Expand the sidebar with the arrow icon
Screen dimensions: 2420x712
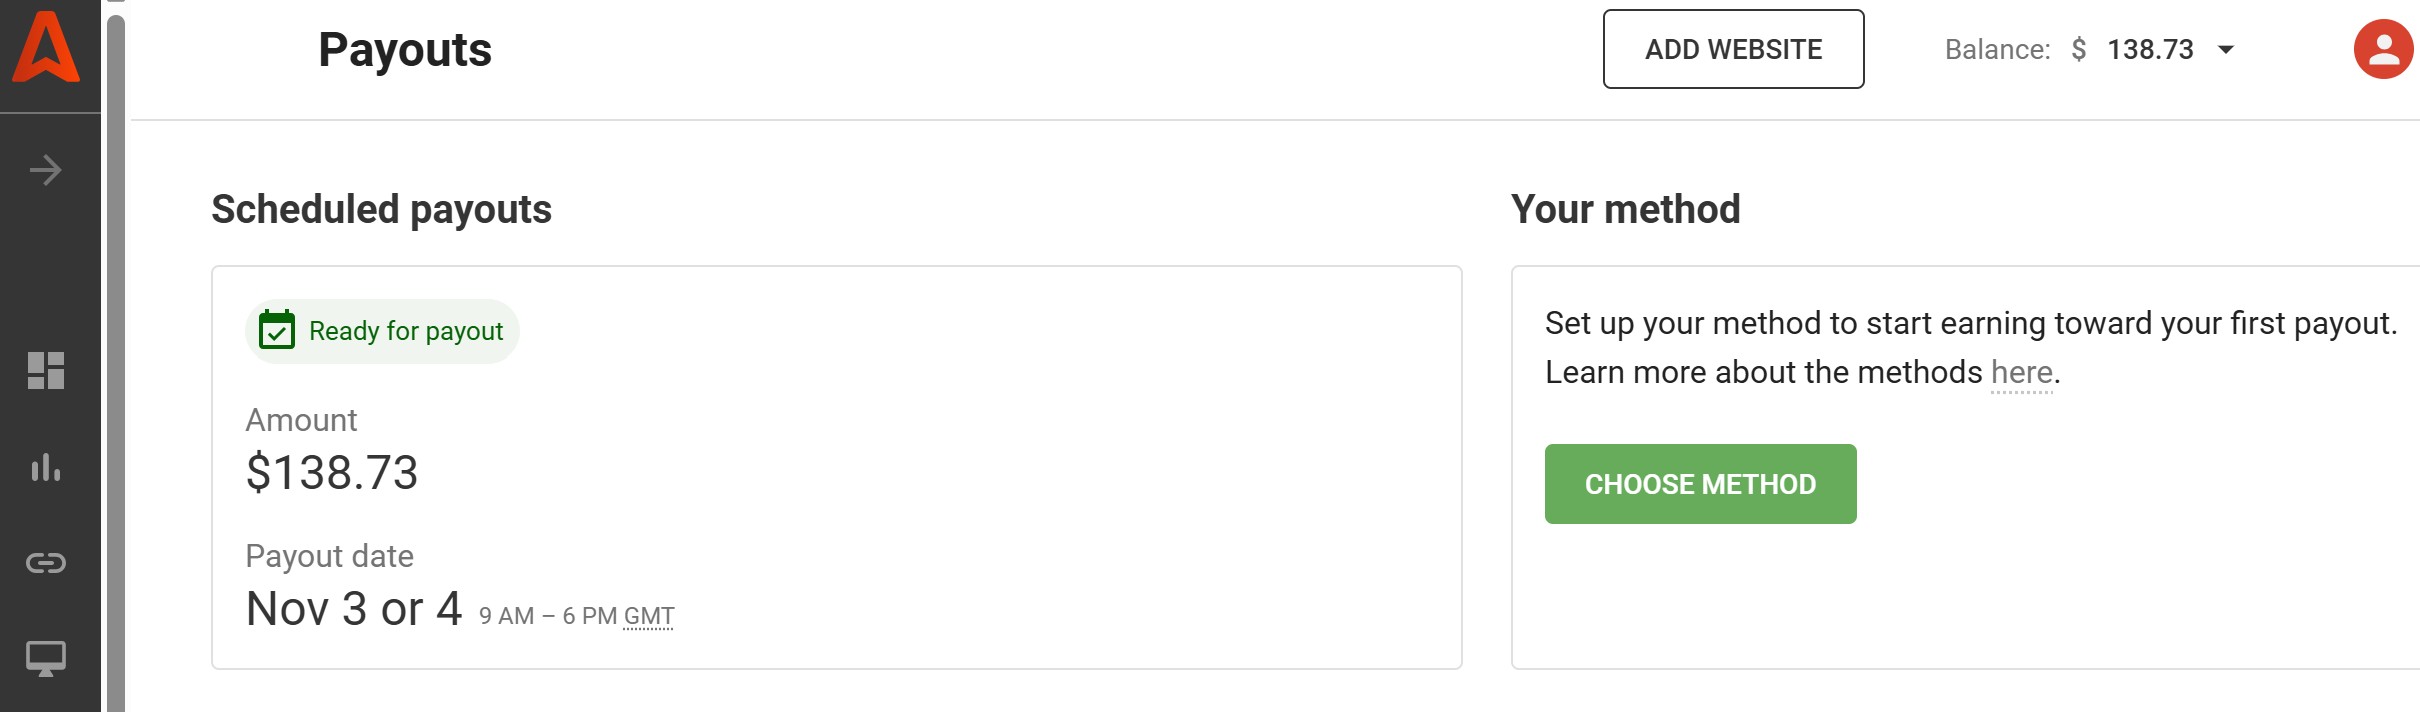click(x=46, y=170)
